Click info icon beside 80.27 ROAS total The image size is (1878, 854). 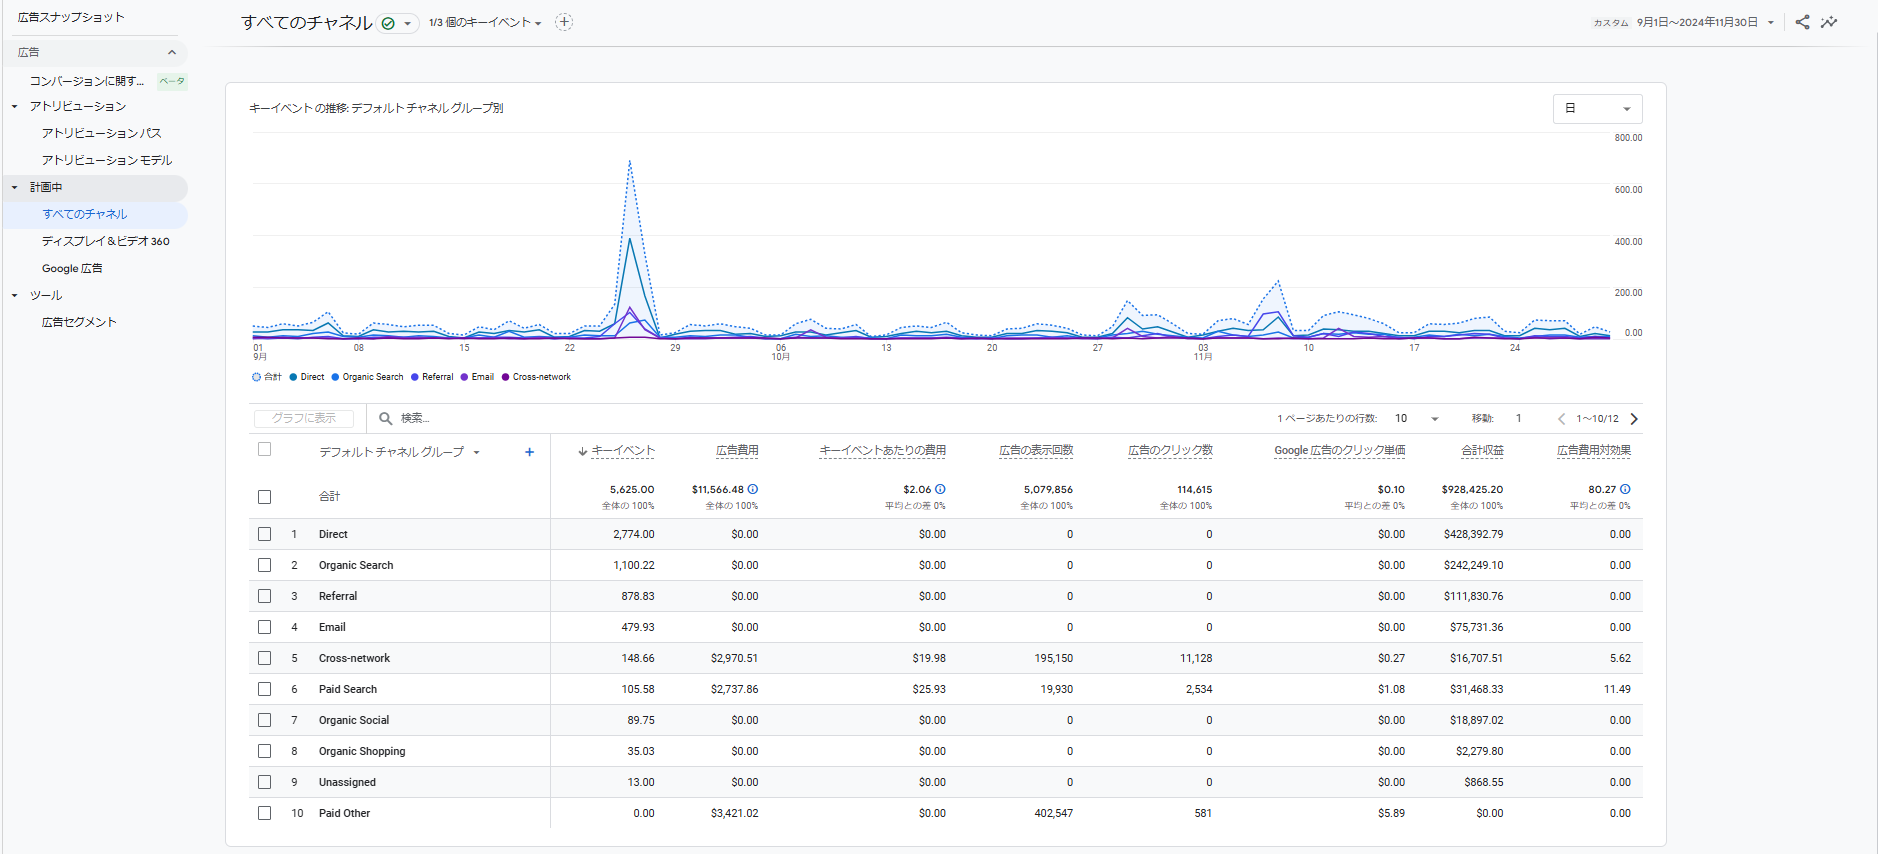coord(1625,489)
